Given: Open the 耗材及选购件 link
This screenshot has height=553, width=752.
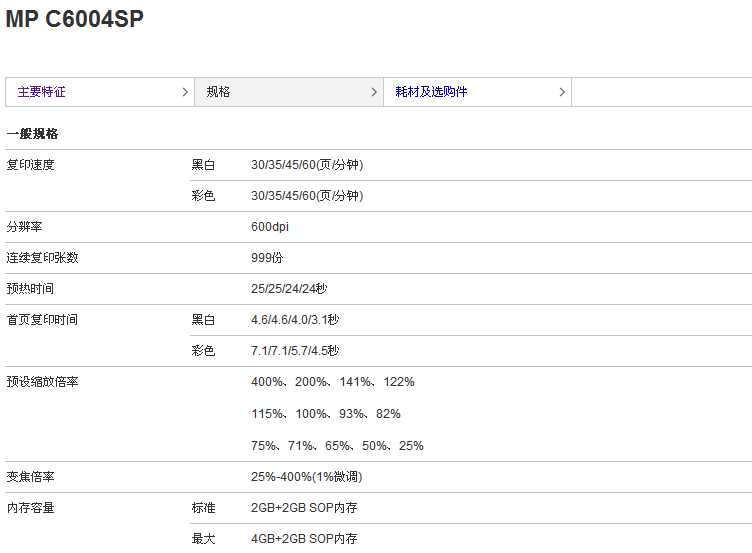Looking at the screenshot, I should (431, 92).
